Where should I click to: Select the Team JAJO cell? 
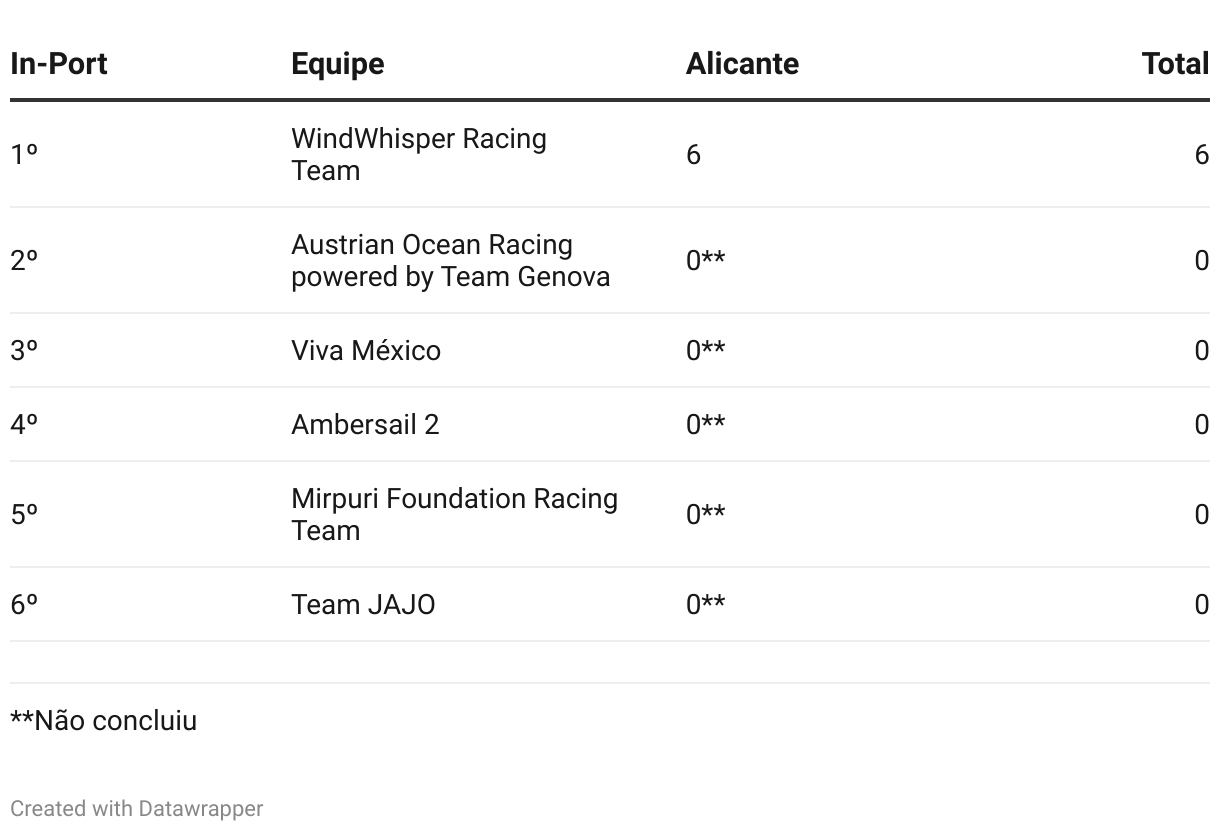coord(363,605)
